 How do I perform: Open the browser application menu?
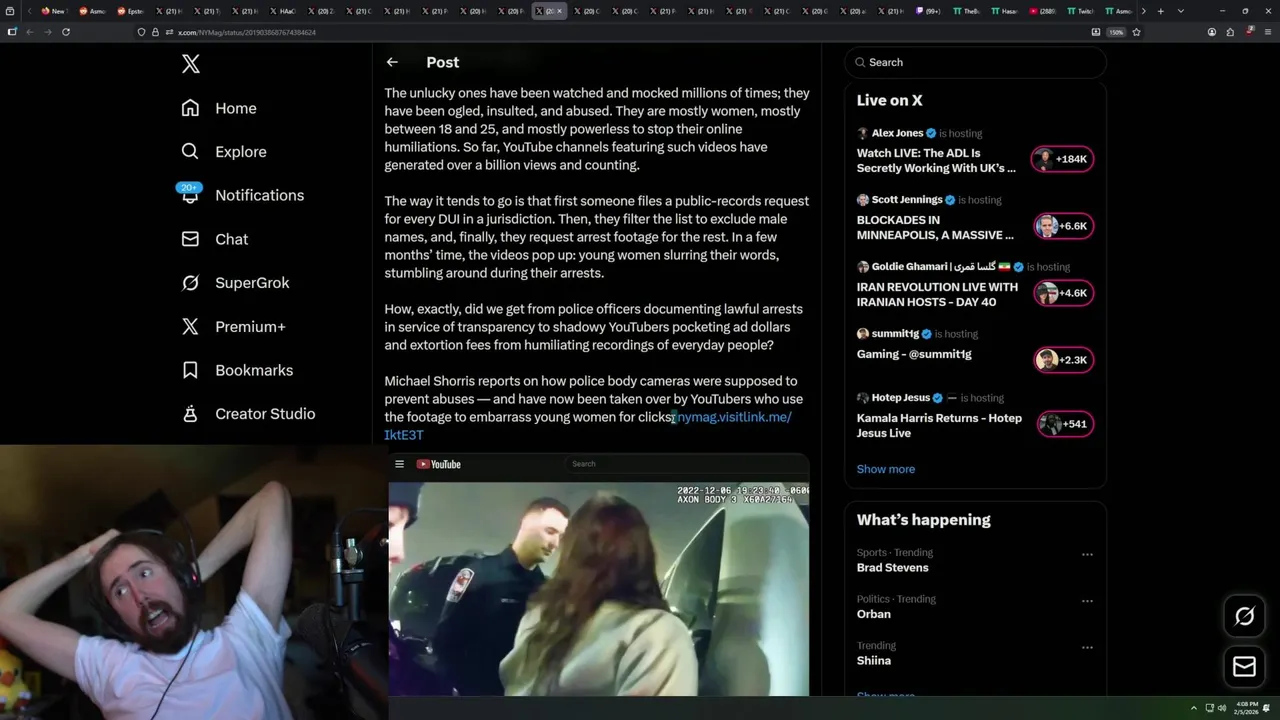coord(1267,32)
